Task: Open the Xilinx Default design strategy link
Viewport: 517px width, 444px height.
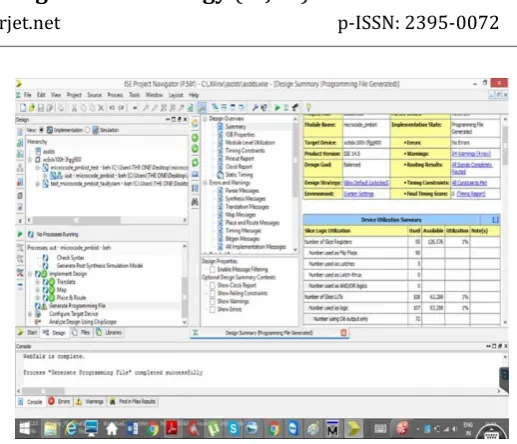Action: tap(366, 183)
